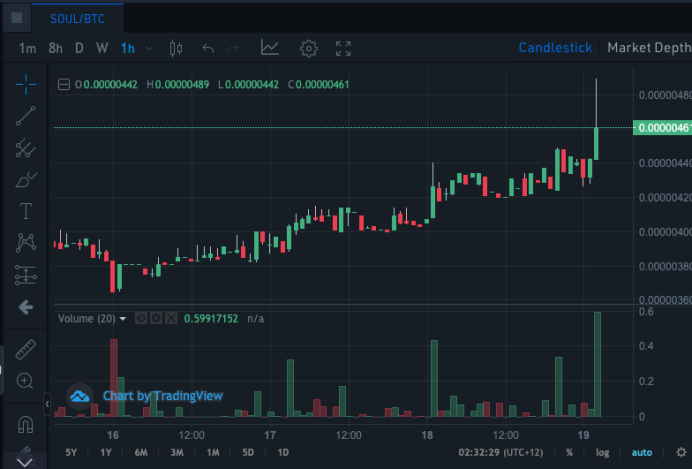Pick the brush drawing tool

(26, 180)
